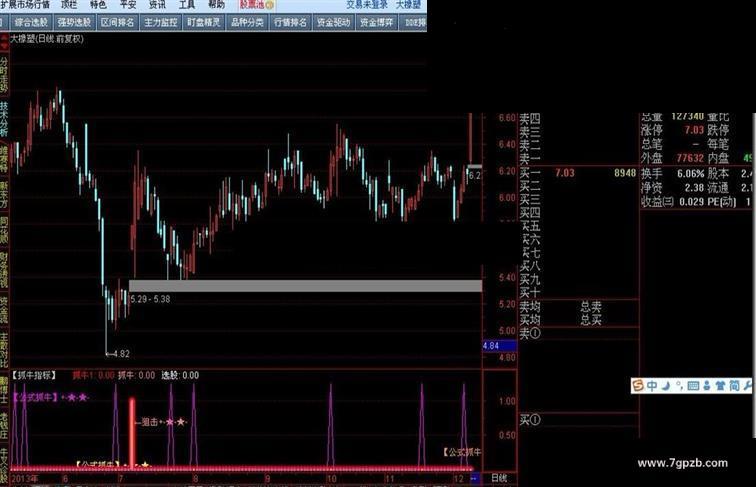Screen dimensions: 756x487
Task: Open the 区间排名 toolbar button
Action: pos(118,23)
